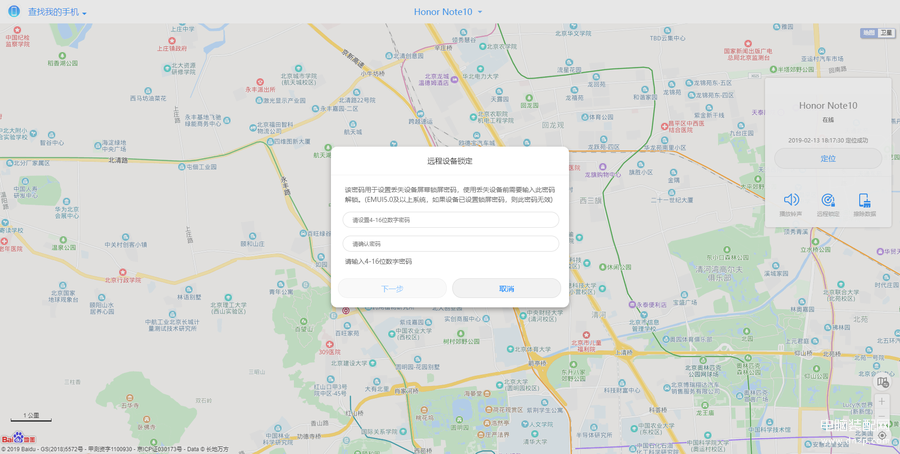Focus the 请设置4-16位数字密码 password field
Screen dimensions: 900x454
(x=451, y=220)
